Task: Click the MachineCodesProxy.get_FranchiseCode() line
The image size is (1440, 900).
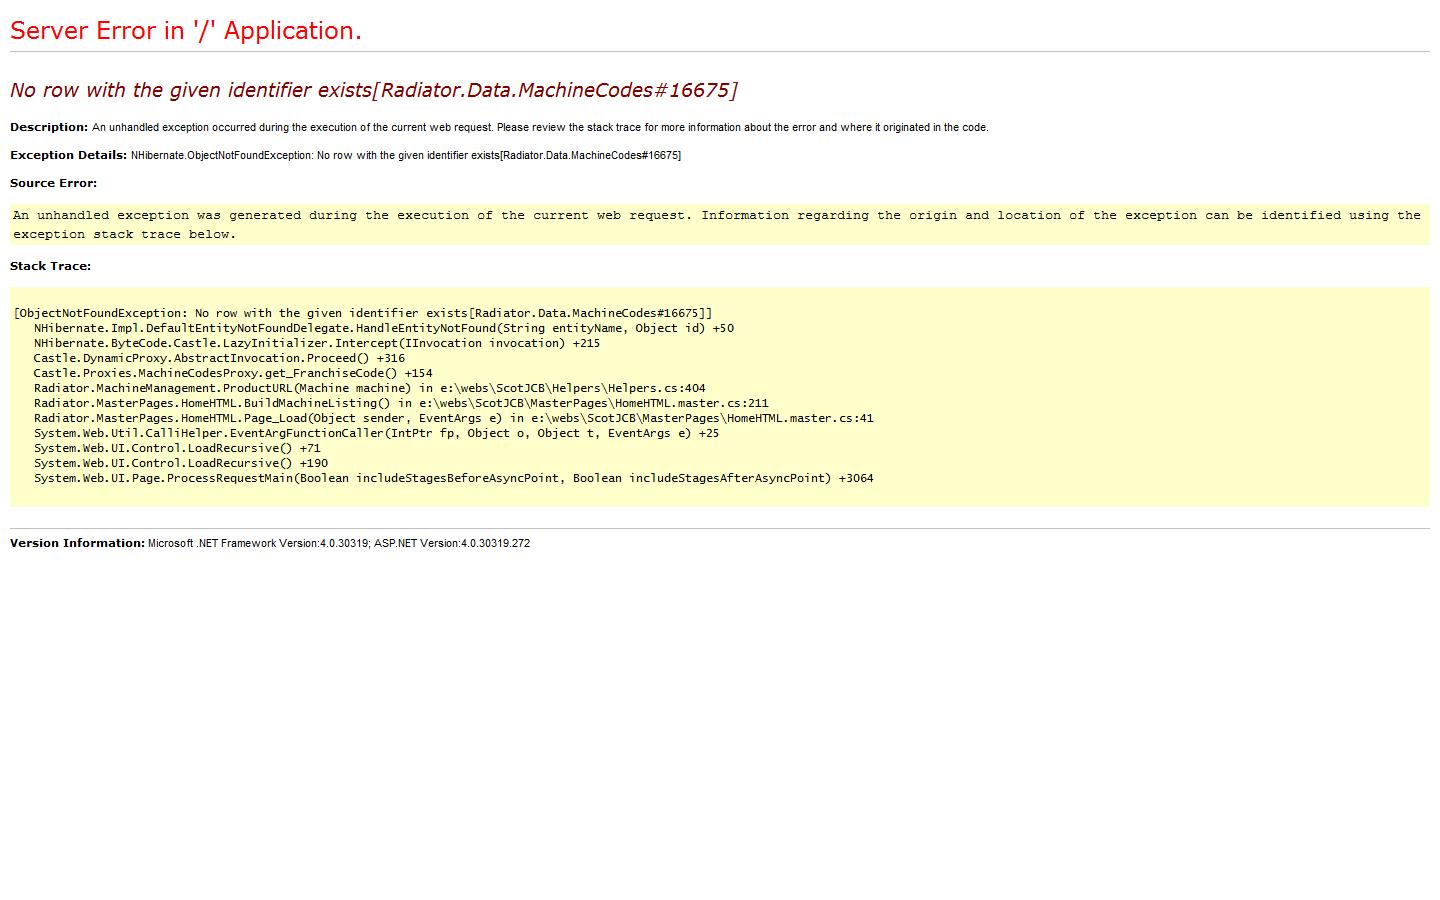Action: point(233,373)
